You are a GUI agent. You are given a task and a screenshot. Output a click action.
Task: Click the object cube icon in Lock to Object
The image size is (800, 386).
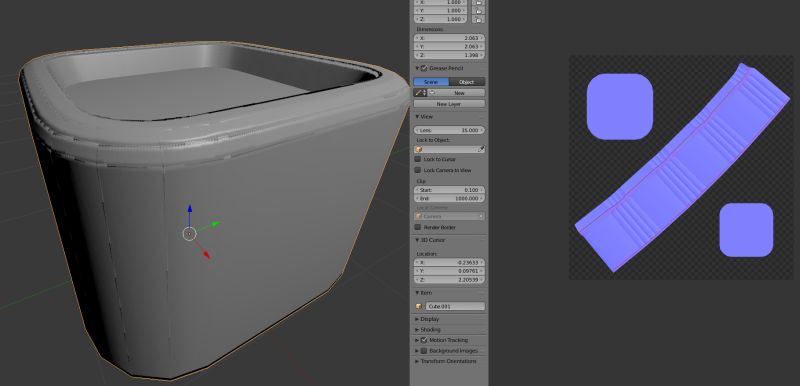419,149
